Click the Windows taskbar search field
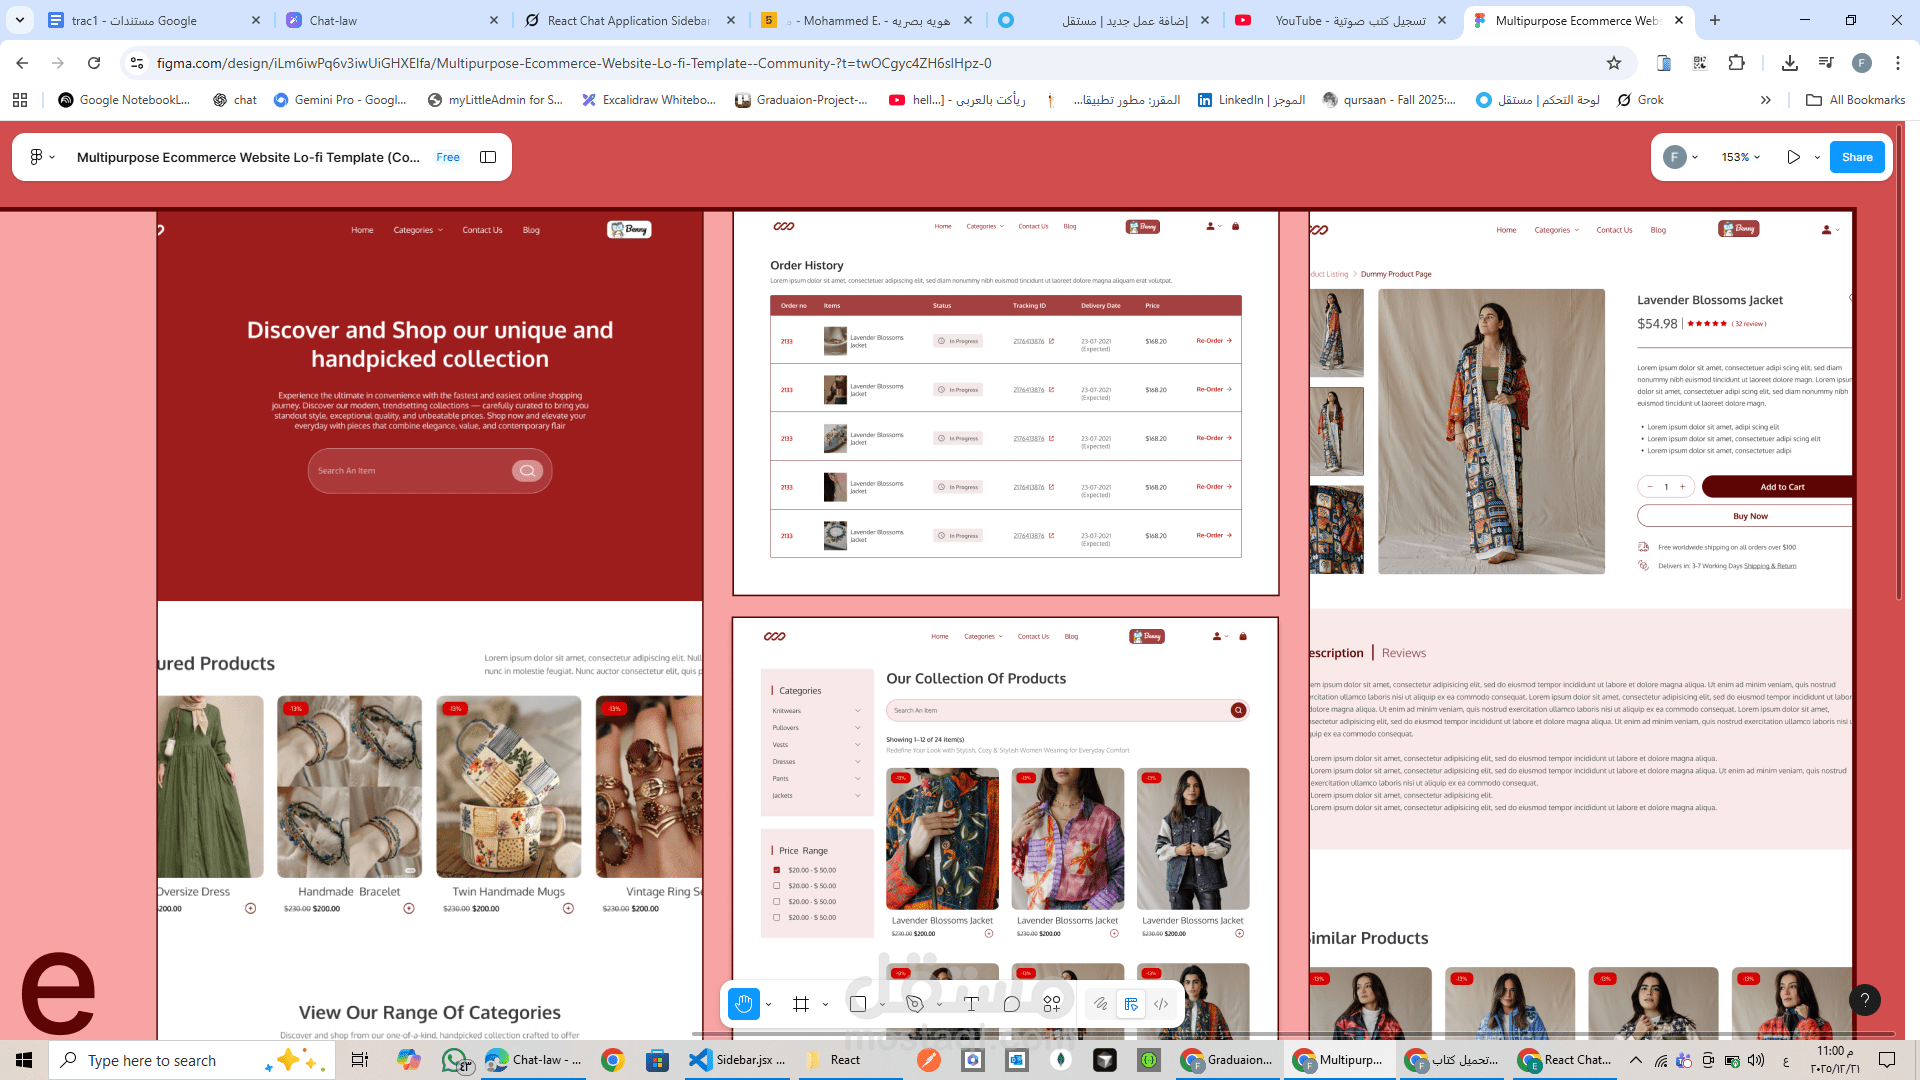 [160, 1060]
